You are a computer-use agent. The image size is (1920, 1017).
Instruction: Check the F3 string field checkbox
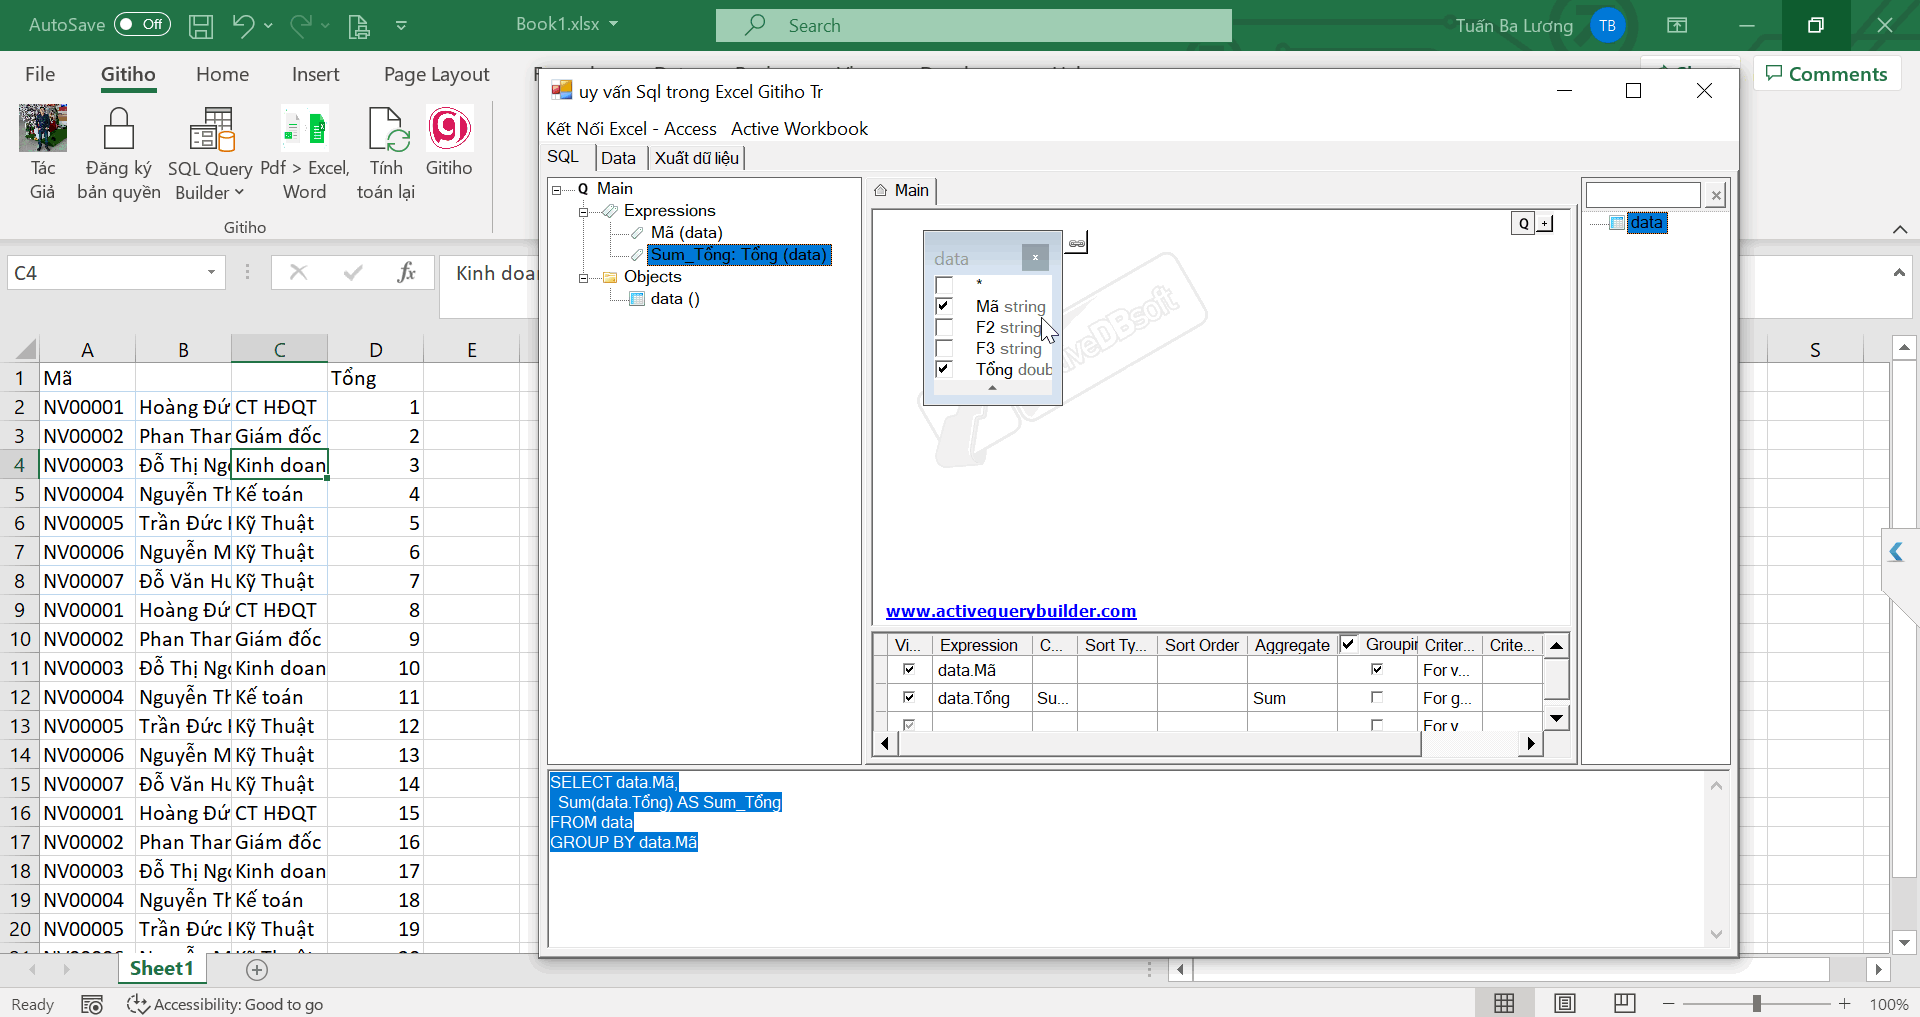[x=943, y=348]
